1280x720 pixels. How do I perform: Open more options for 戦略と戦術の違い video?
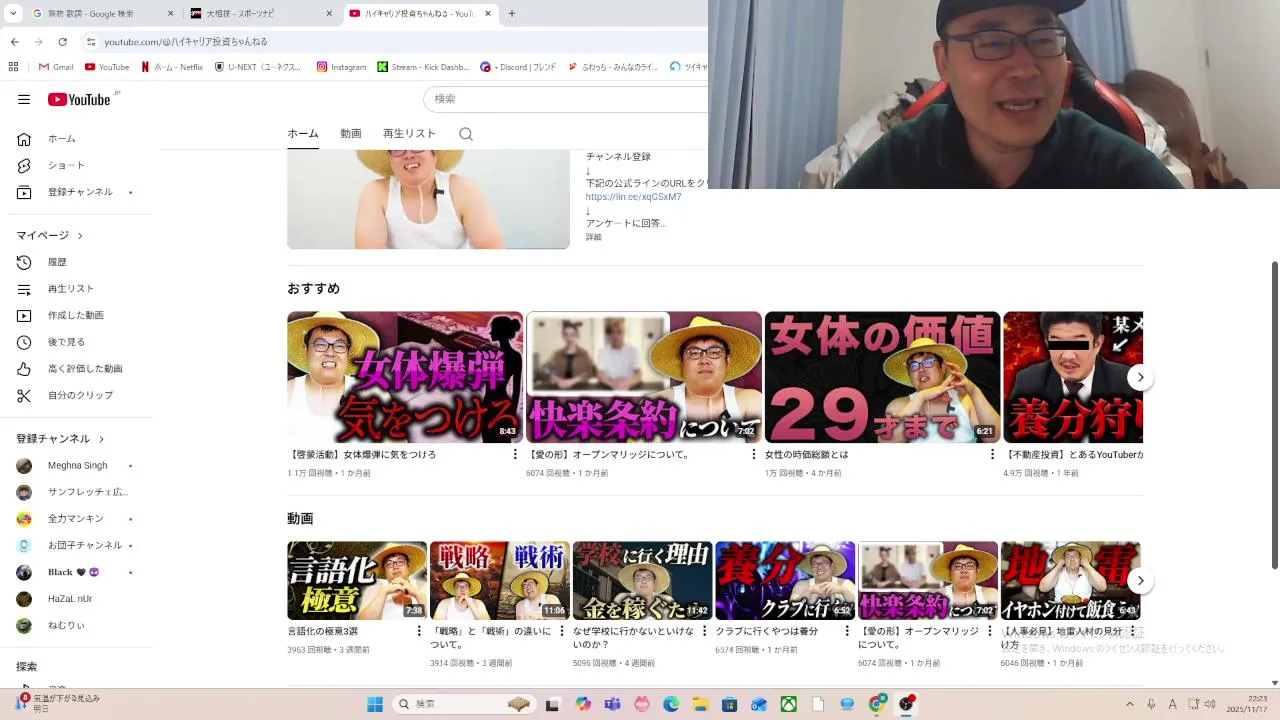562,631
